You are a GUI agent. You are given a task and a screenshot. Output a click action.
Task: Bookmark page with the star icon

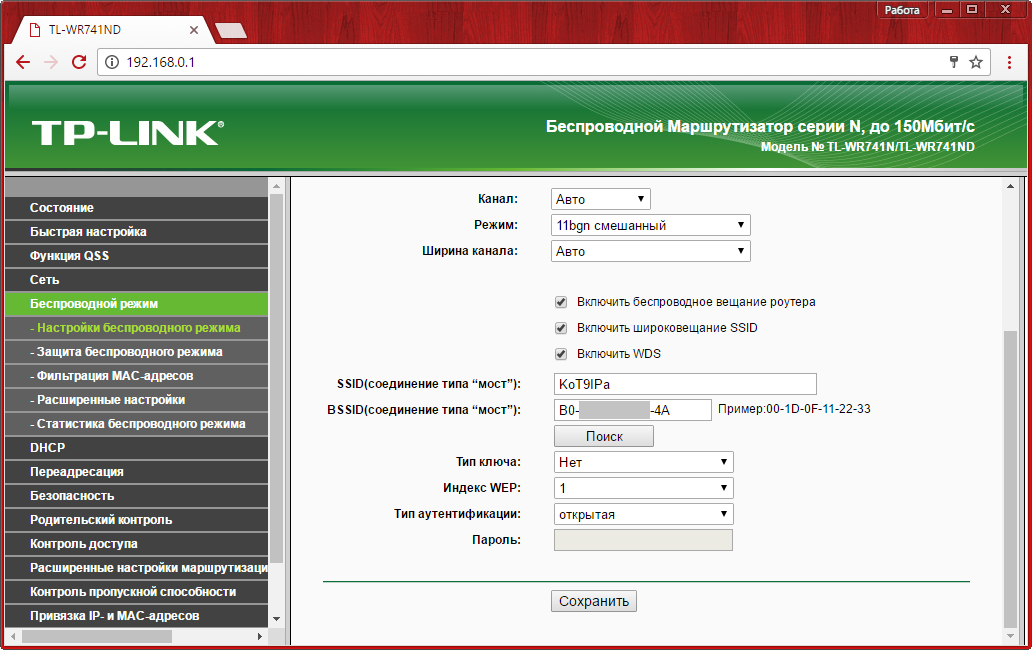pos(976,62)
